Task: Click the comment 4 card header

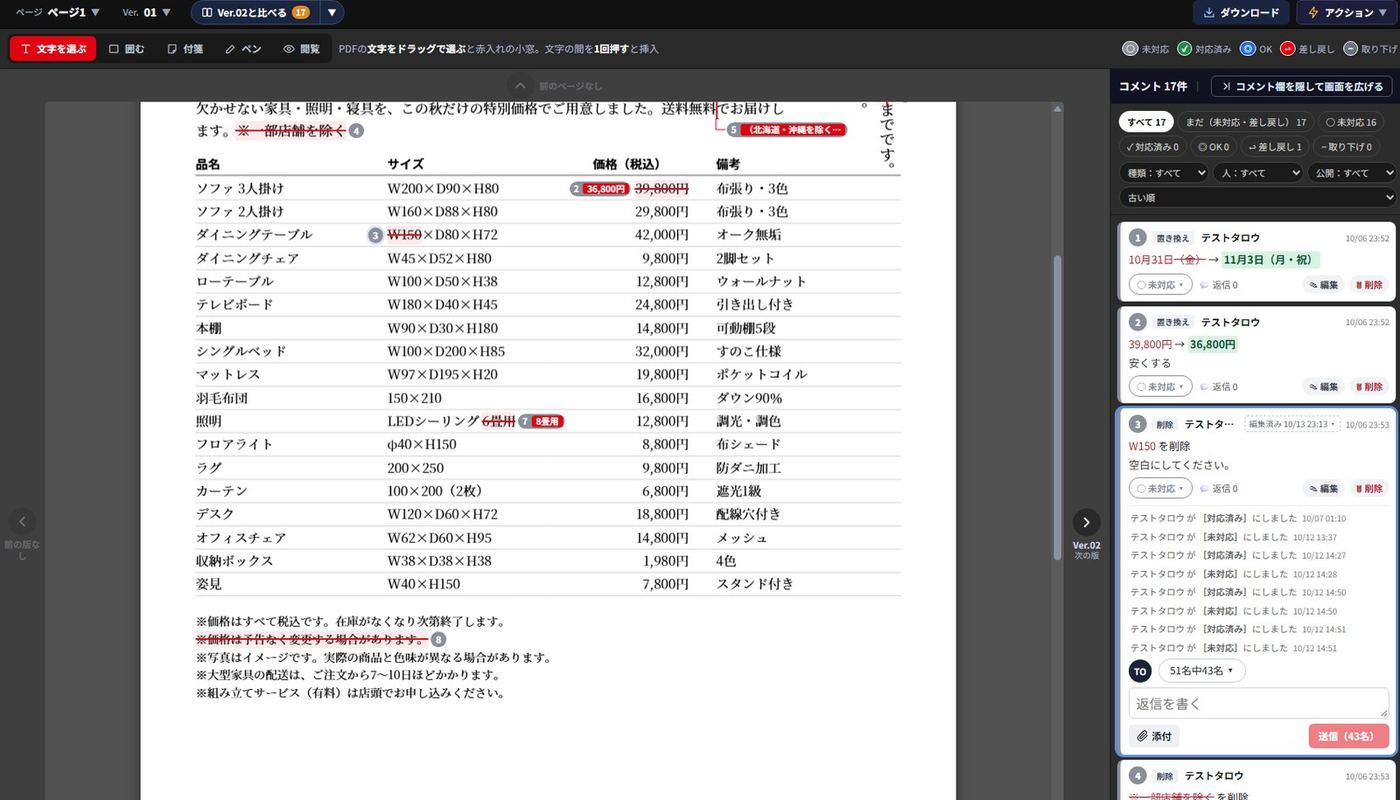Action: [1258, 775]
